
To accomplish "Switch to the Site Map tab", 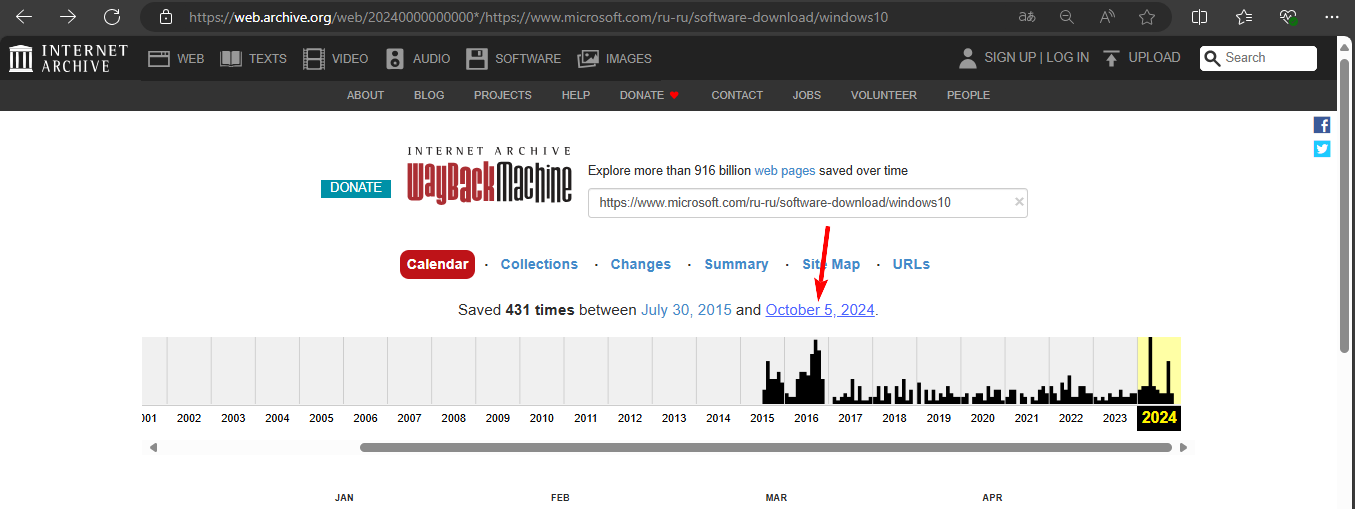I will [x=831, y=264].
